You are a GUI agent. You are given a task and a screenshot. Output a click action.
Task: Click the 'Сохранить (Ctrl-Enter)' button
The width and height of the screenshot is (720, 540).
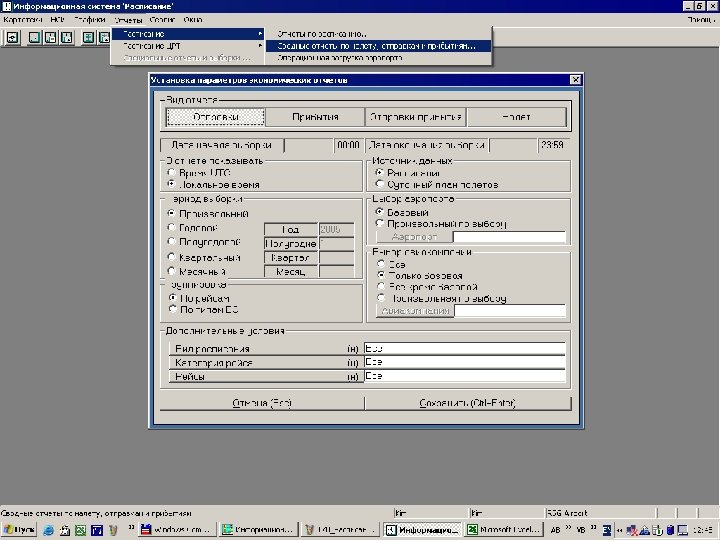[x=468, y=403]
